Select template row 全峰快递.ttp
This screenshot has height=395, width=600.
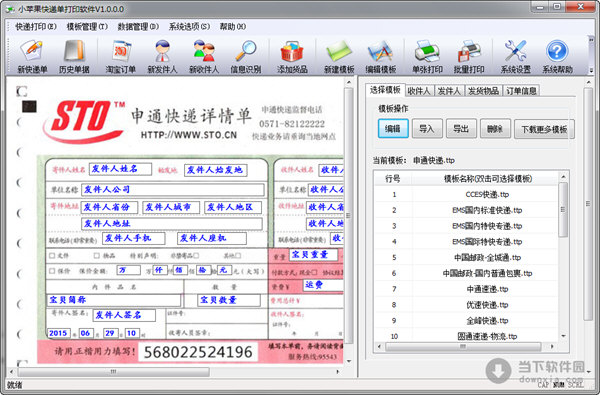[x=466, y=320]
